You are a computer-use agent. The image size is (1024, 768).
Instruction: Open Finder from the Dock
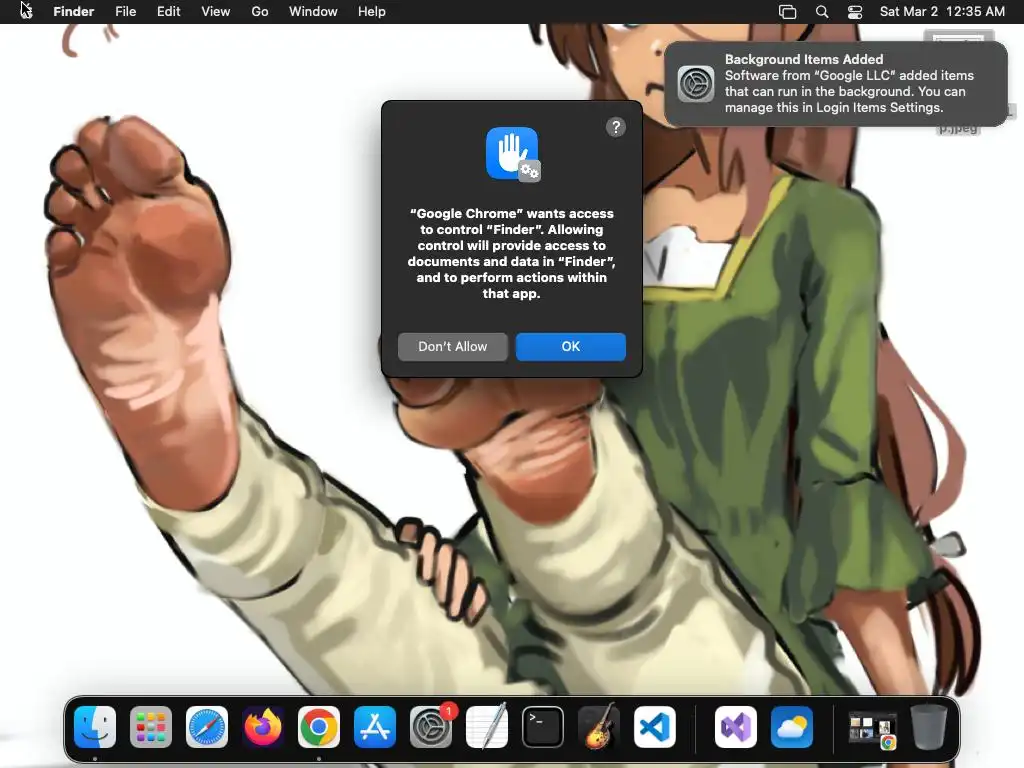coord(95,727)
